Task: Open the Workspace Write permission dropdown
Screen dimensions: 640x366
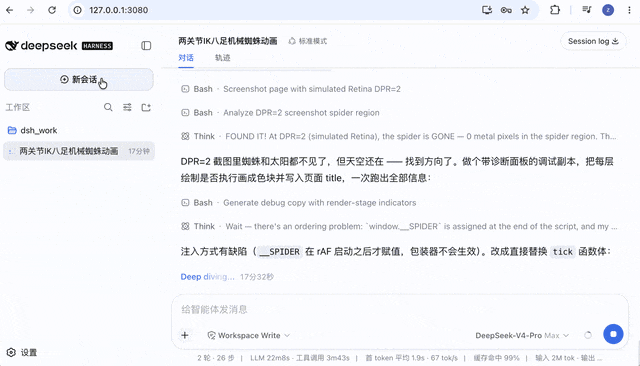Action: click(x=249, y=335)
